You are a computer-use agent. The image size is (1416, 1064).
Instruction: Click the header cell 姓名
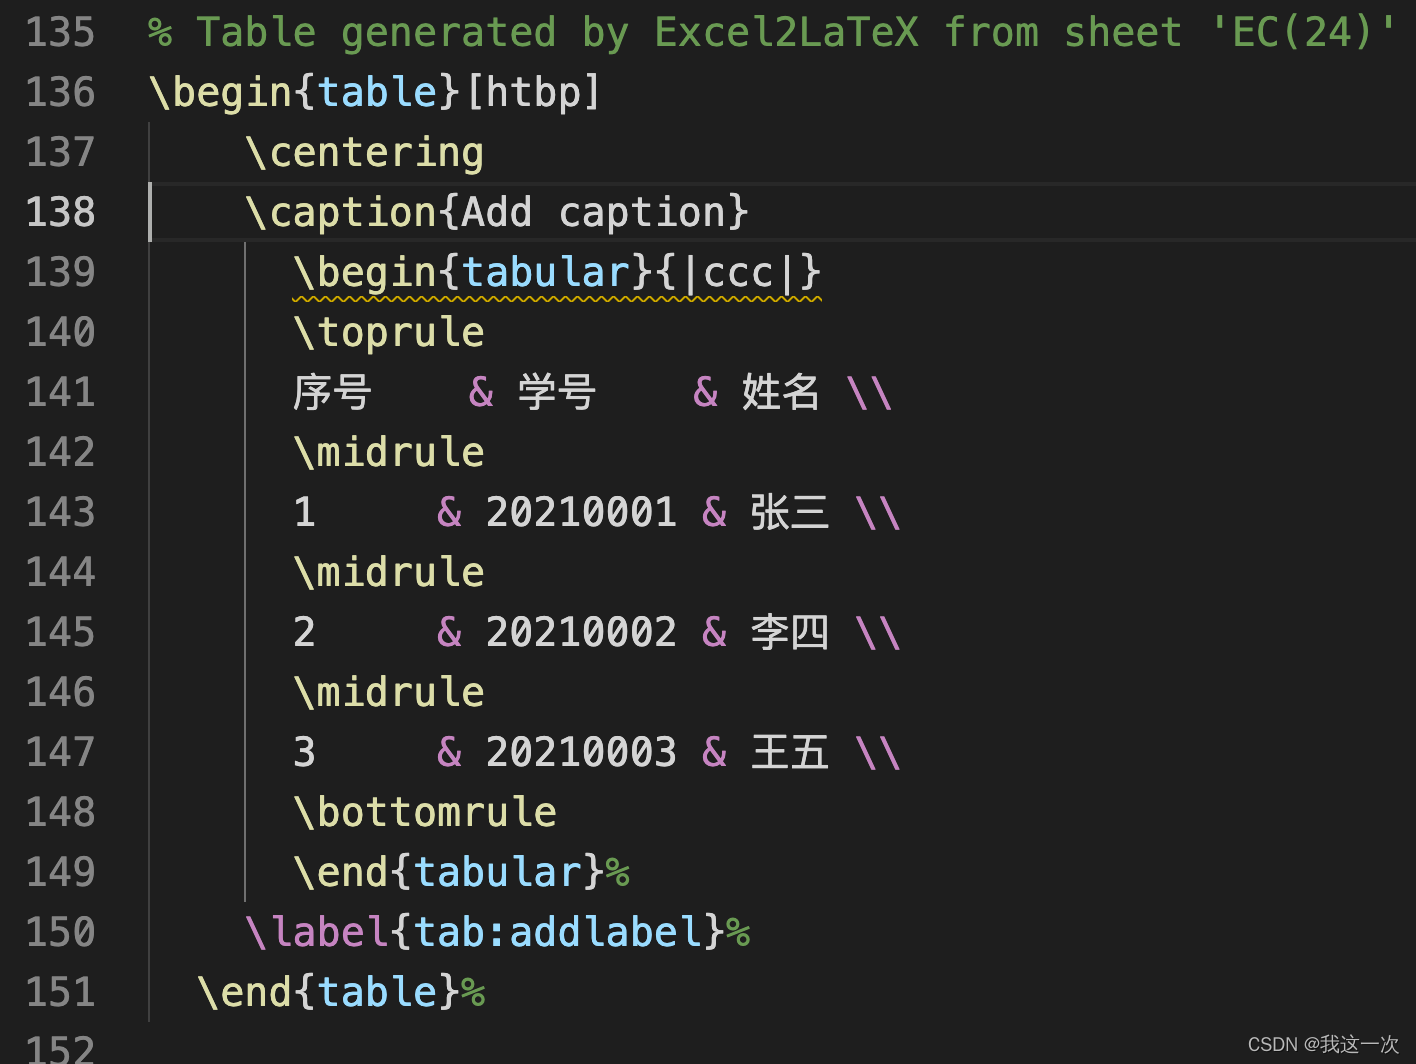tap(781, 392)
